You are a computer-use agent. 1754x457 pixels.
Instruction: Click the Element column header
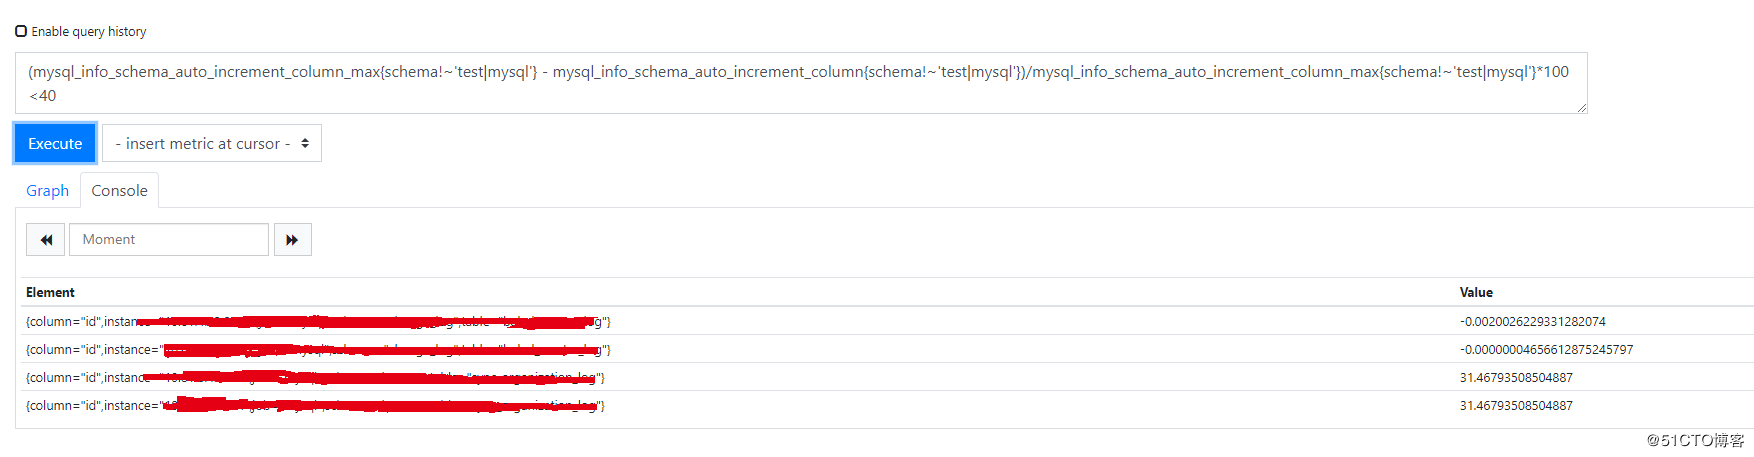click(50, 292)
